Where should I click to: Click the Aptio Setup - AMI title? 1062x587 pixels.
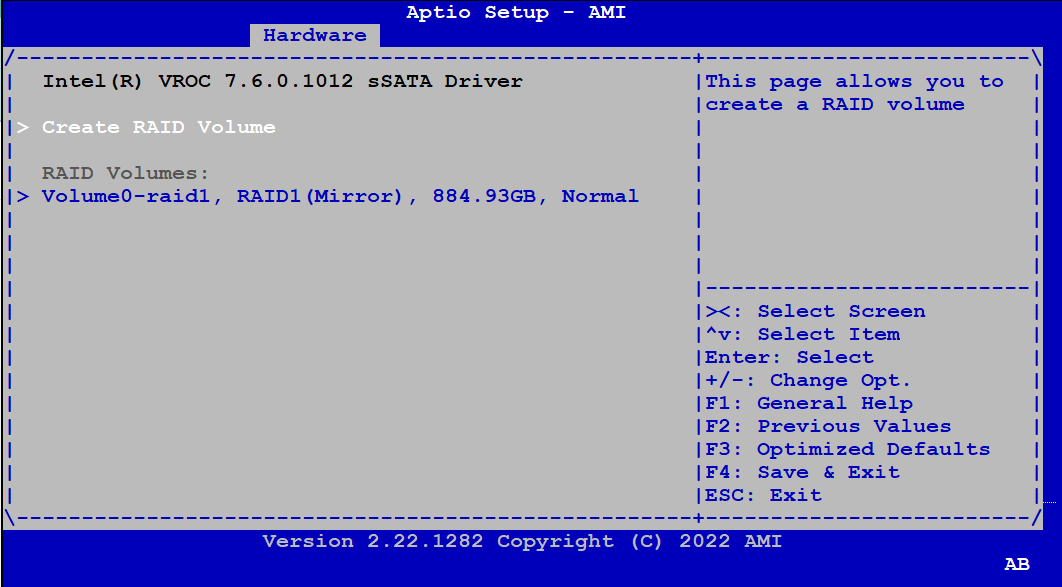516,12
